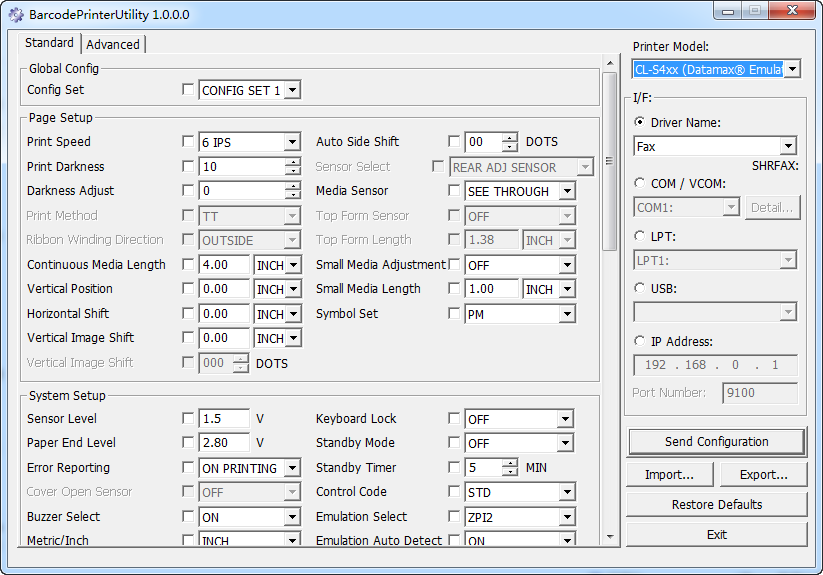Select the Standard tab
The height and width of the screenshot is (575, 823).
[x=49, y=43]
